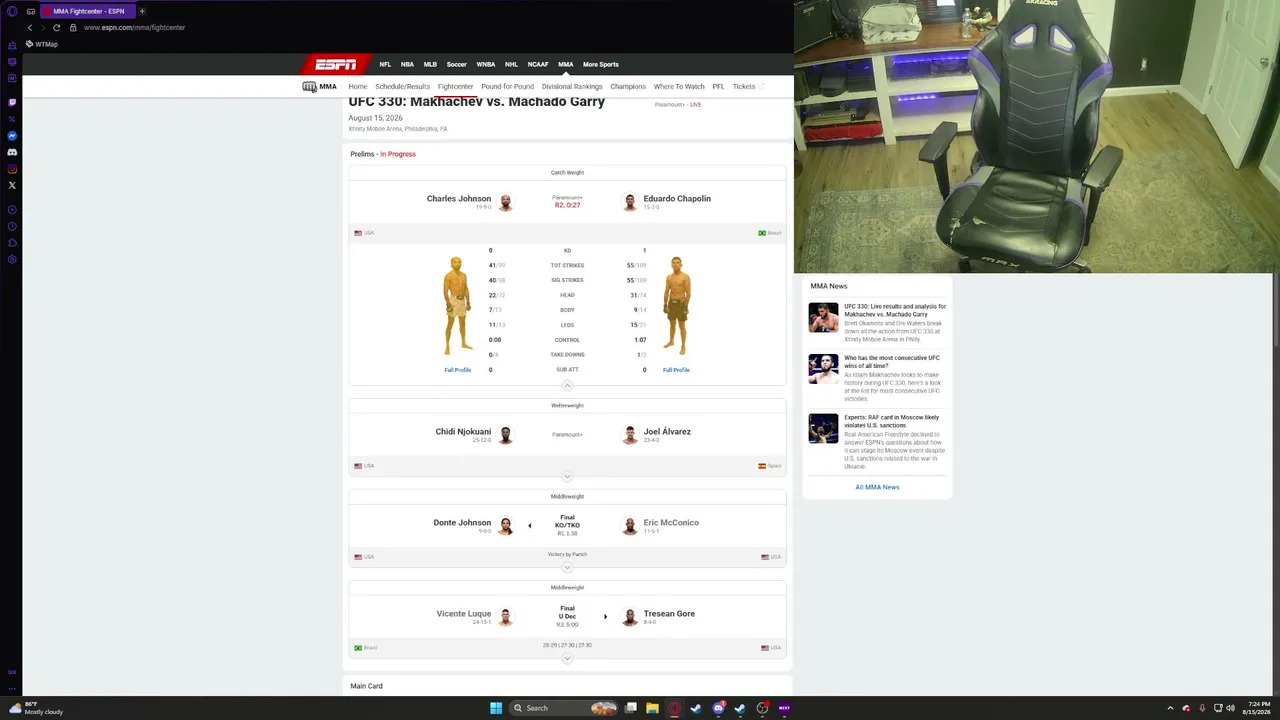Open X in the browser sidebar
This screenshot has width=1280, height=720.
point(12,185)
